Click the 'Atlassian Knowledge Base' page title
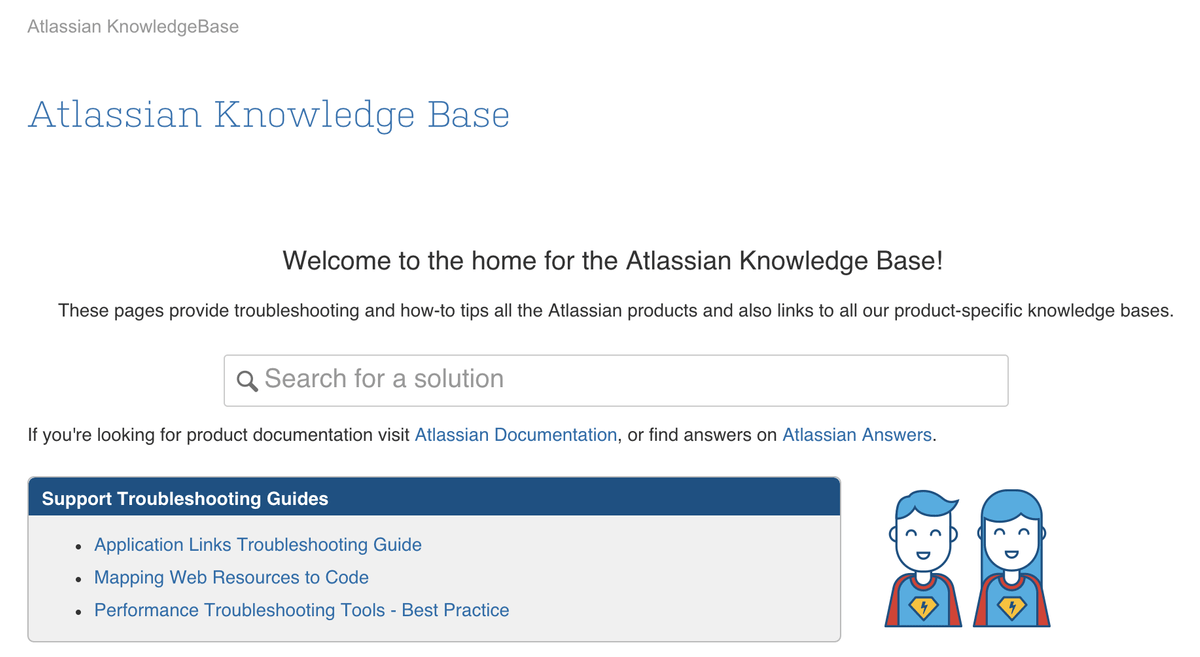 [269, 114]
